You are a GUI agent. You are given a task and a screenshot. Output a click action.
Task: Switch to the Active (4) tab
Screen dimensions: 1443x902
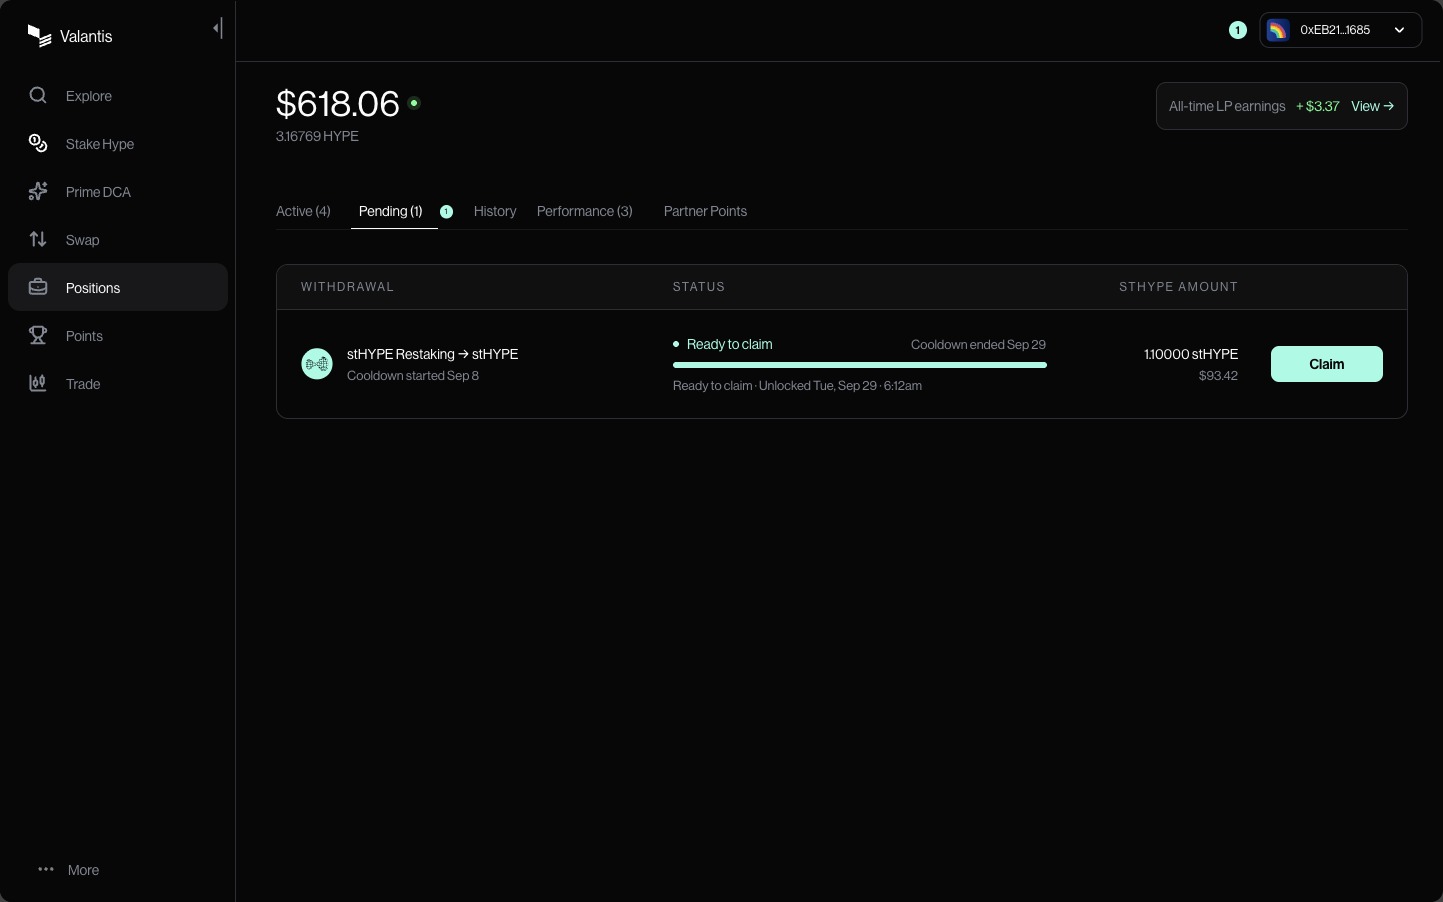pos(303,211)
